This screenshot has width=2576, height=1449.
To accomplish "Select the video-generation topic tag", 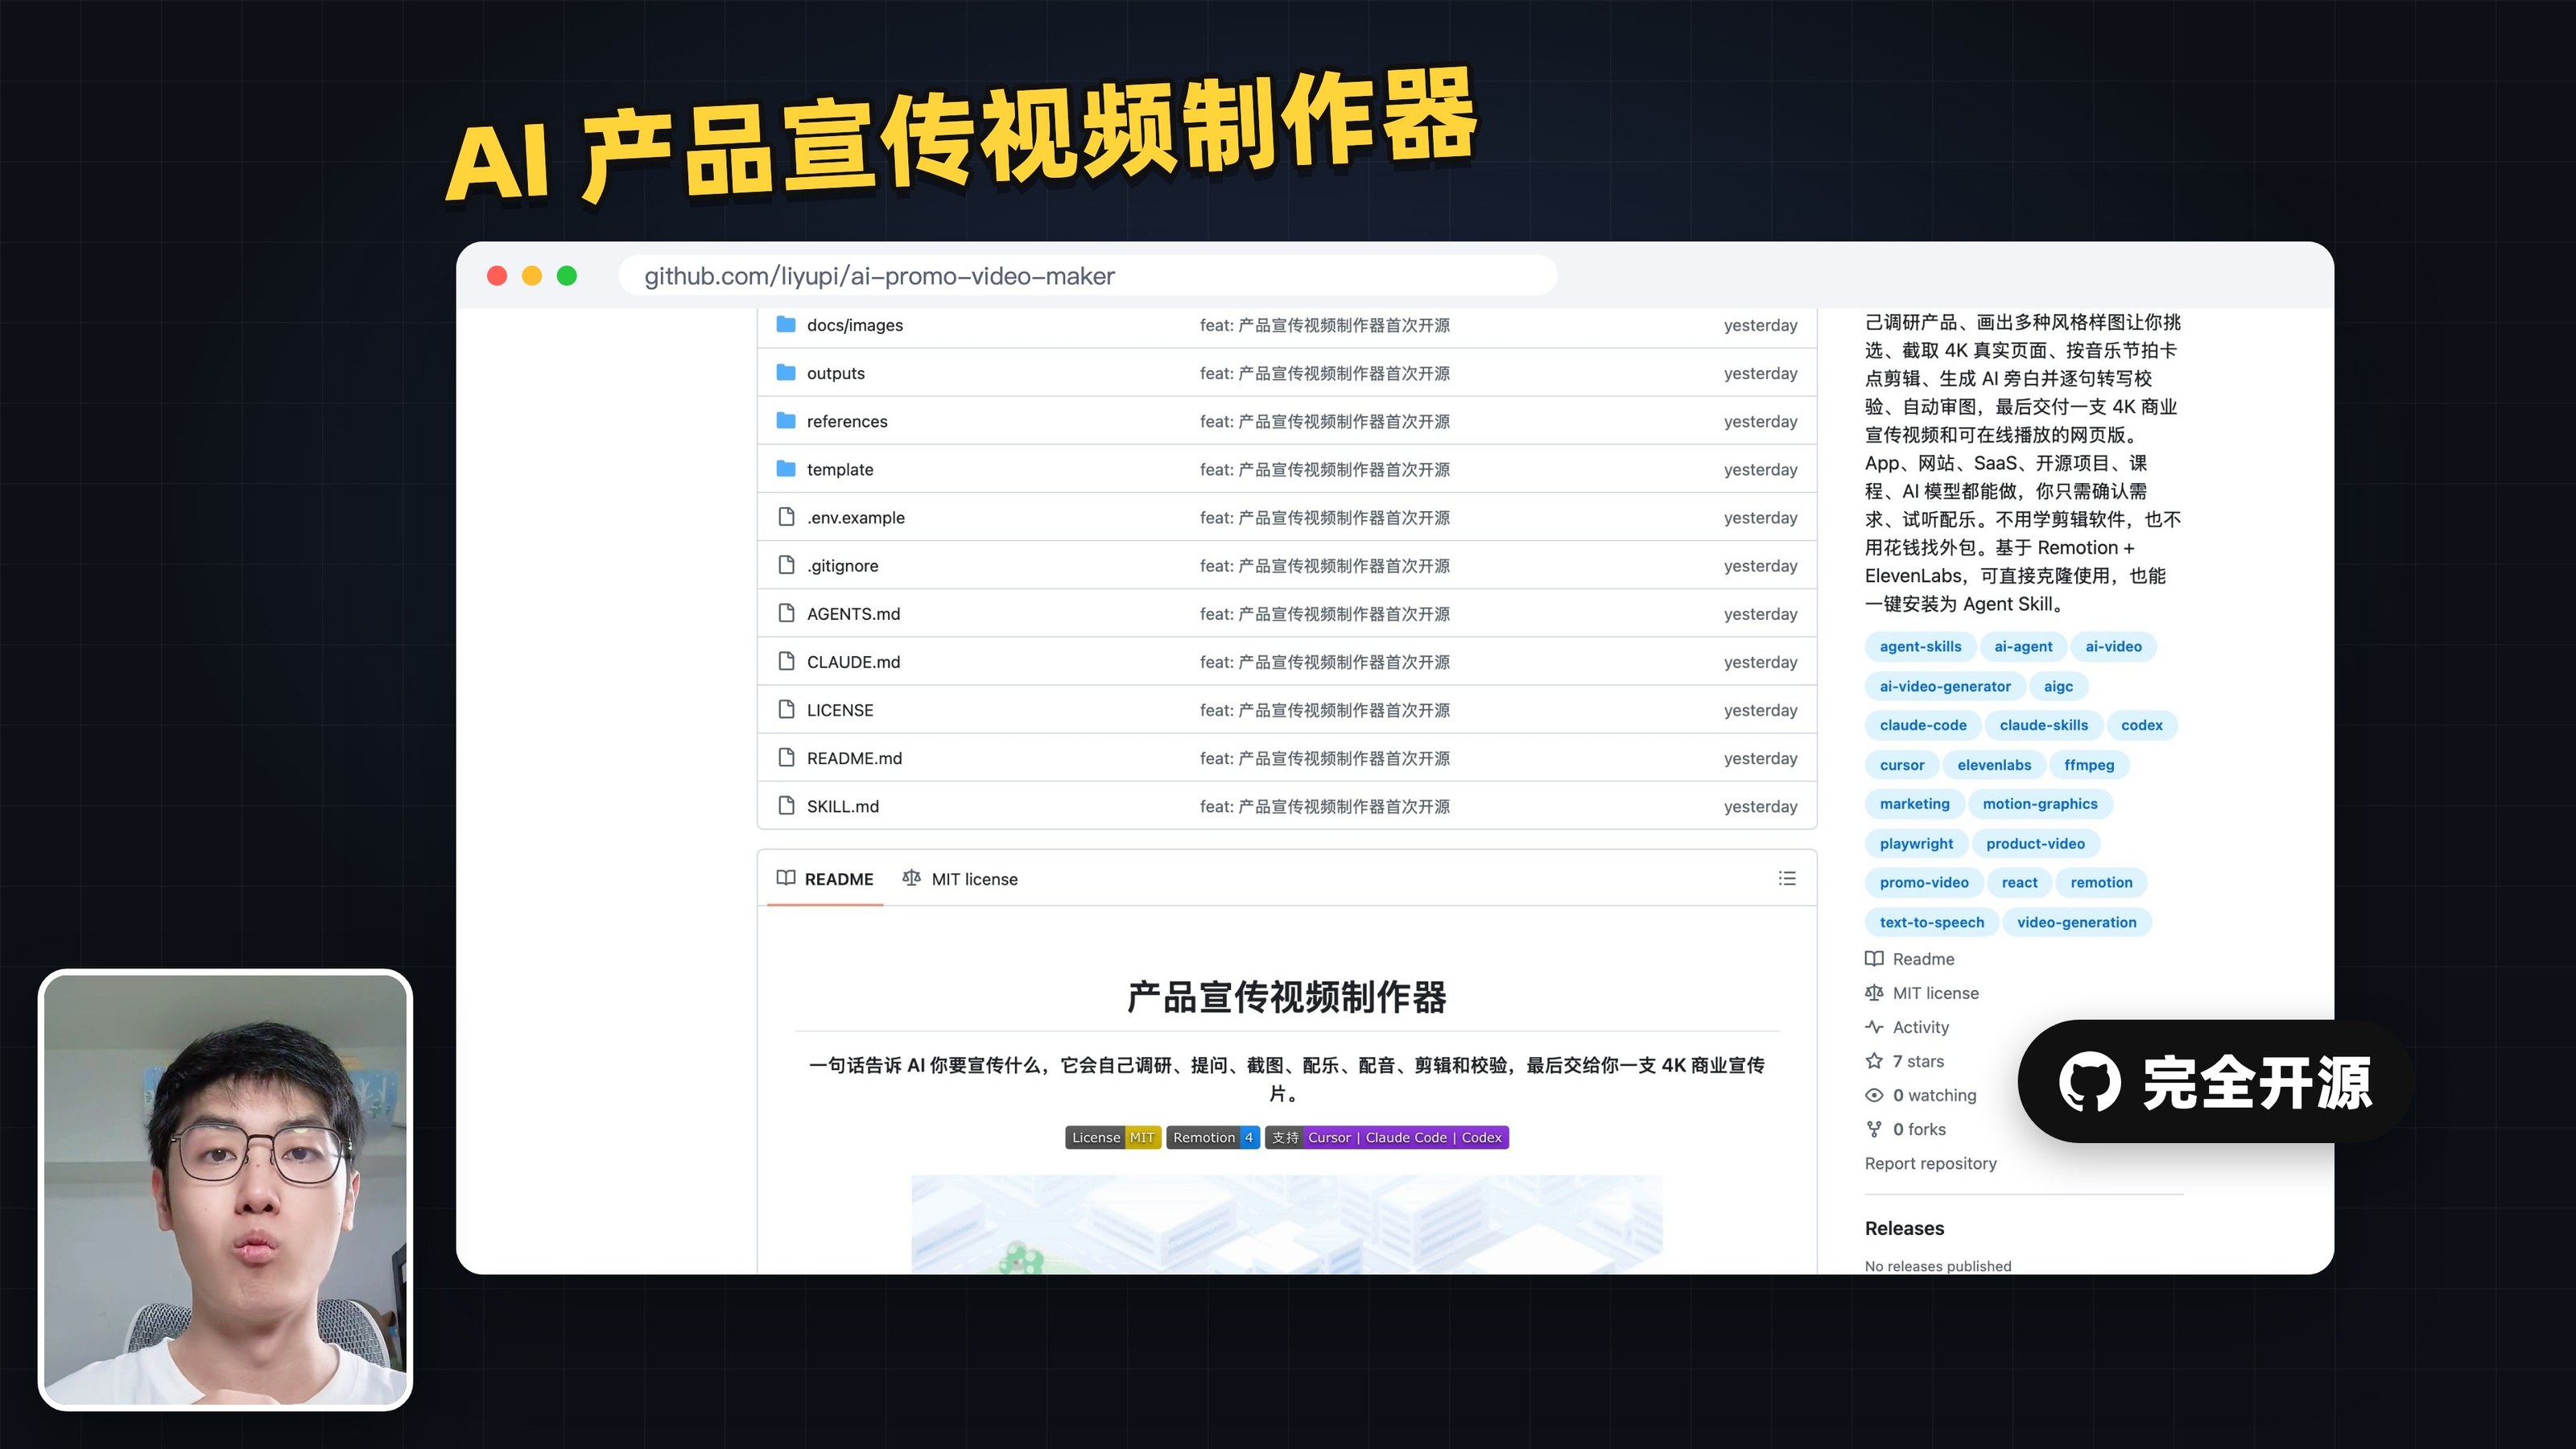I will pyautogui.click(x=2076, y=922).
